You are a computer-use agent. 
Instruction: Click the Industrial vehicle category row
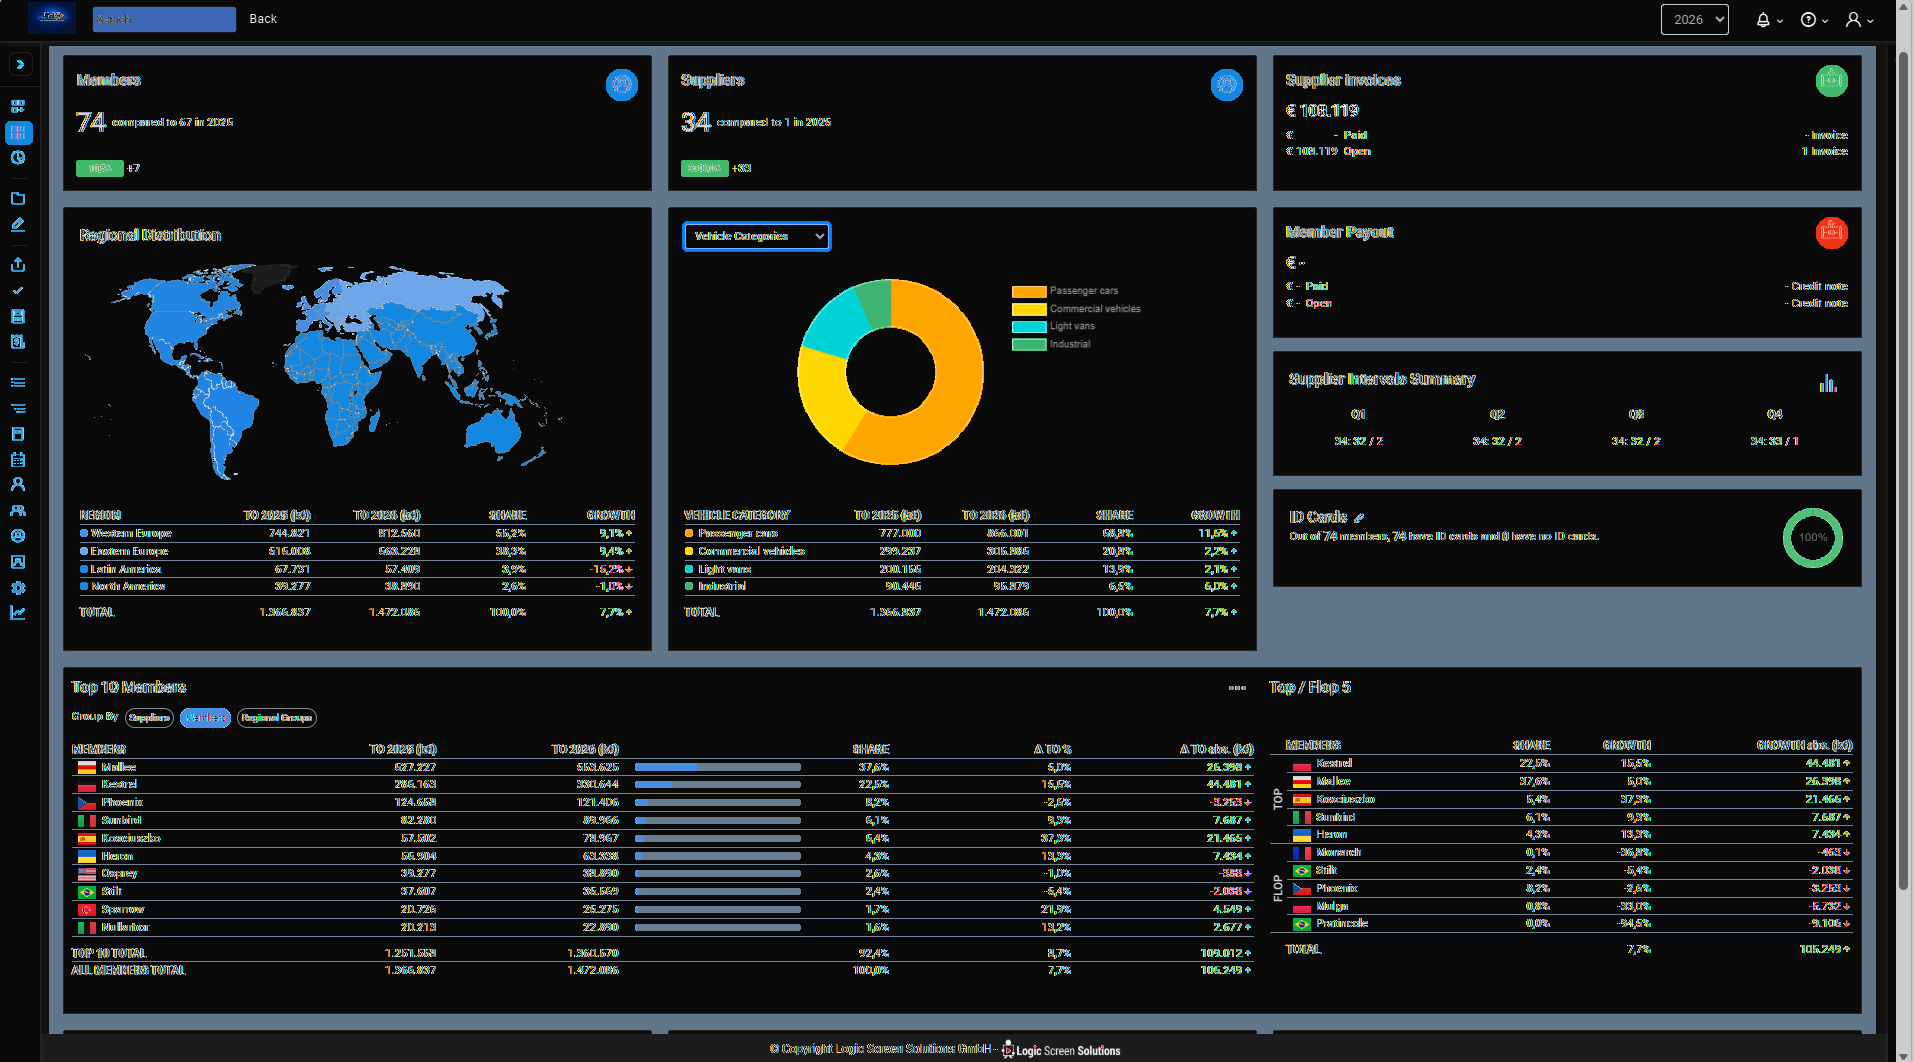click(961, 587)
